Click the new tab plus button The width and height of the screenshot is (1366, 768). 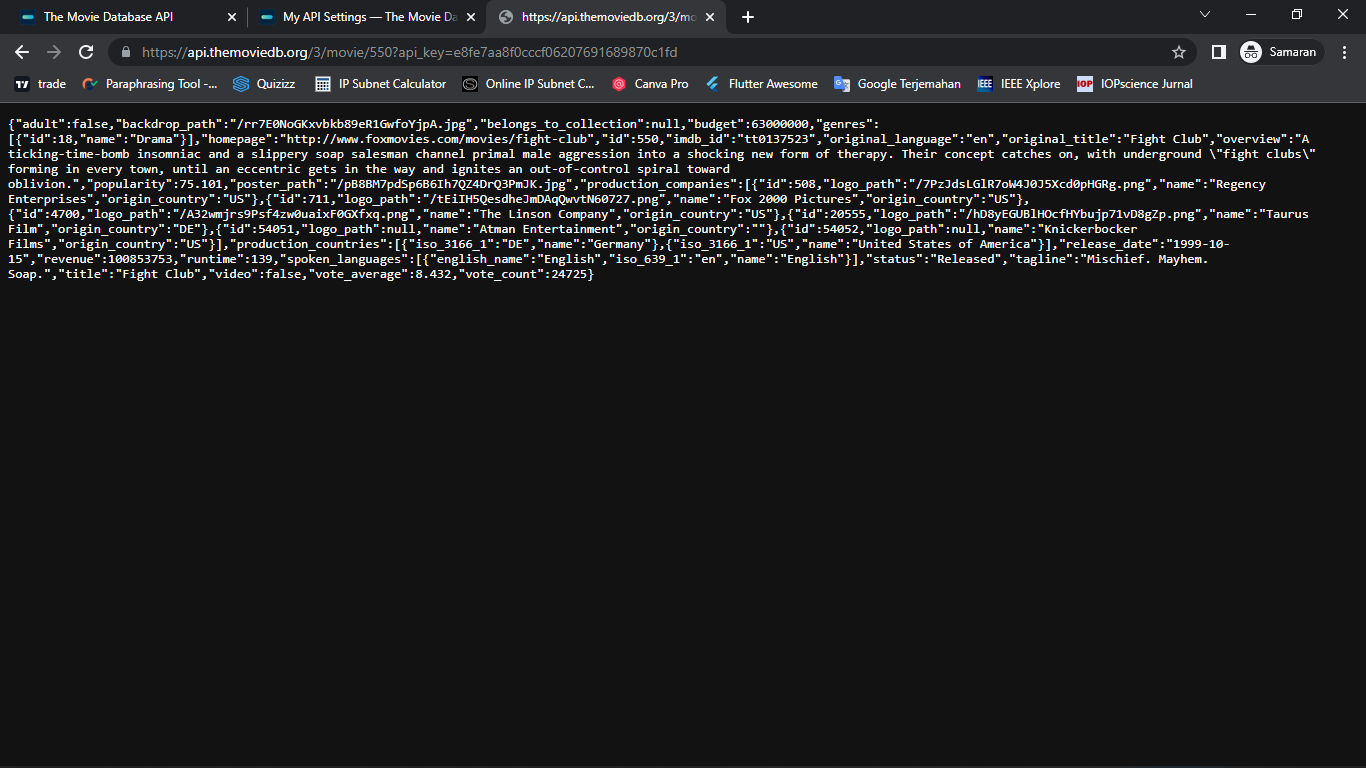(746, 16)
